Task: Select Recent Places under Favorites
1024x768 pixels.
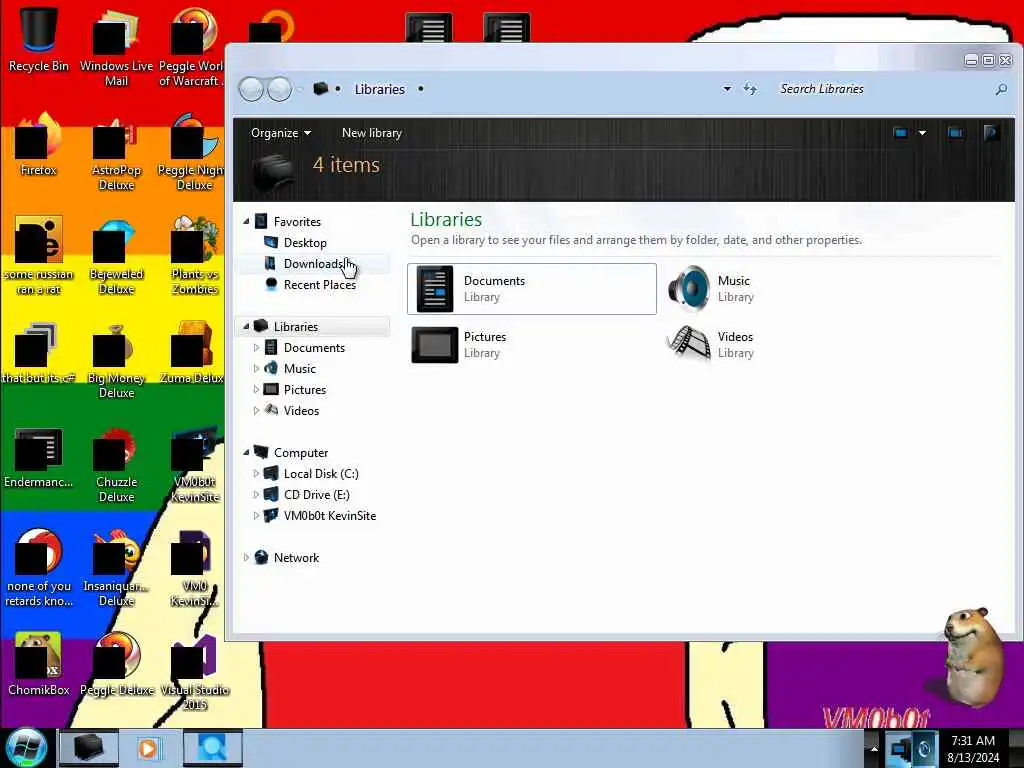Action: pyautogui.click(x=319, y=285)
